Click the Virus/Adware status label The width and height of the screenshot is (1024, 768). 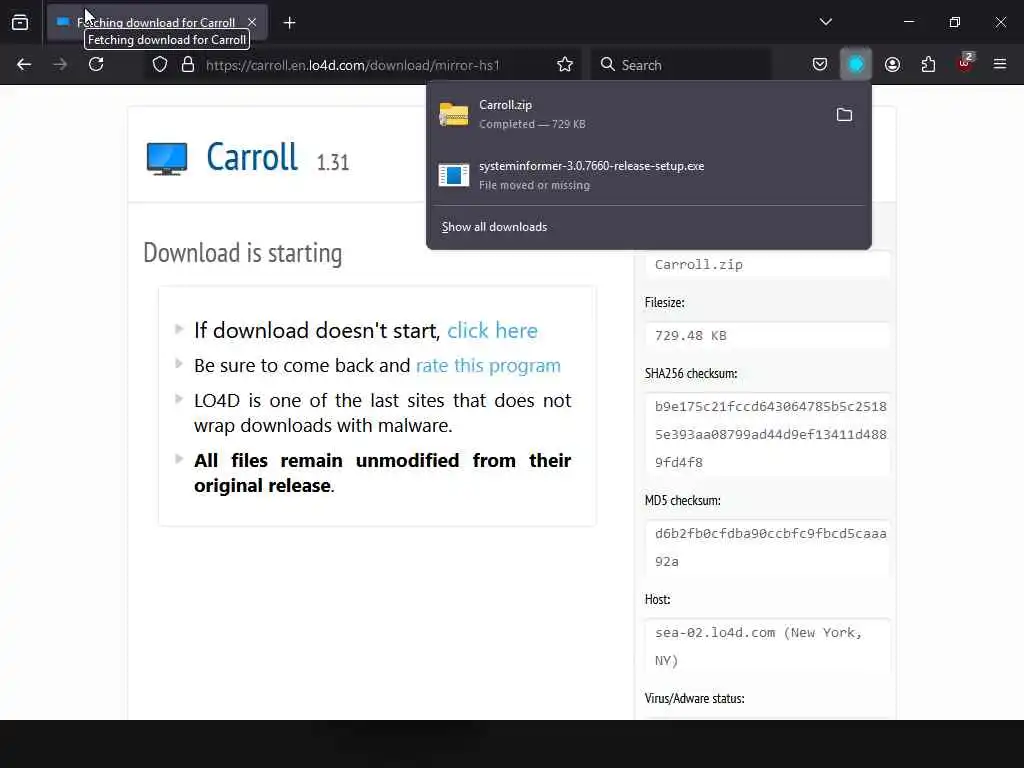tap(694, 698)
